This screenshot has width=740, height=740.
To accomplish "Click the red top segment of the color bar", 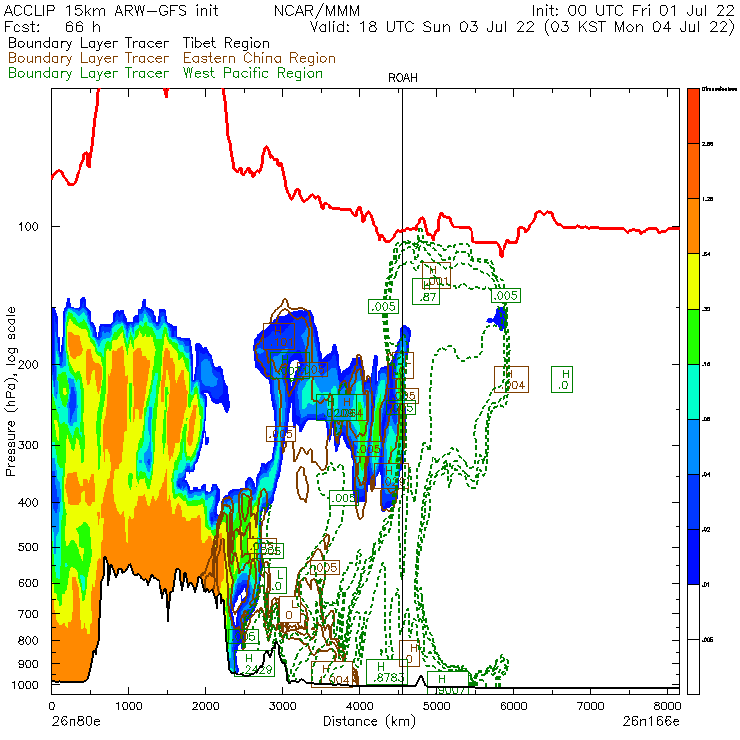I will [x=693, y=116].
